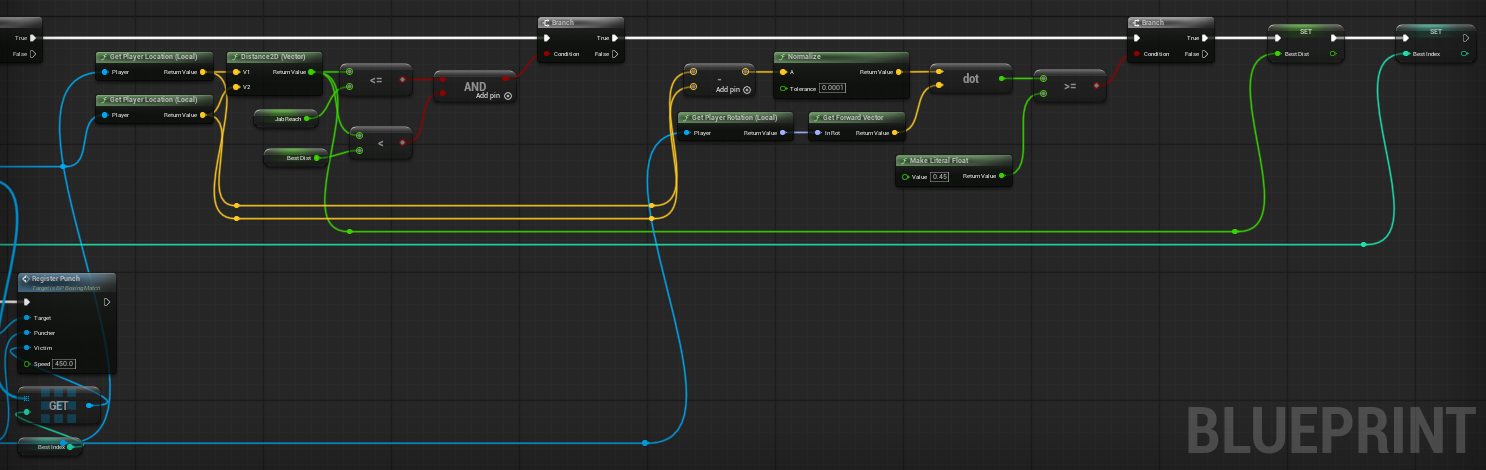
Task: Select the greater-or-equal (>=) comparison node
Action: pyautogui.click(x=1070, y=86)
